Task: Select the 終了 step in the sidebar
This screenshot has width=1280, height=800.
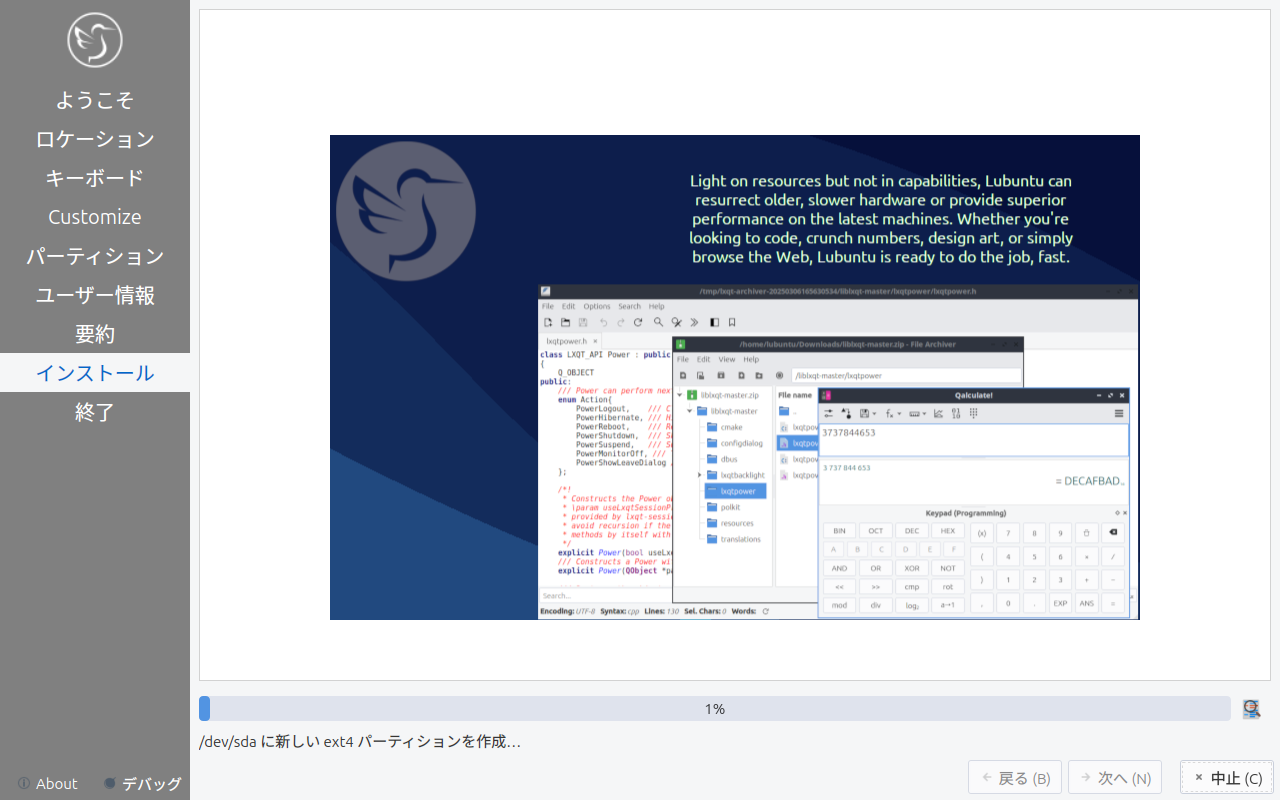Action: click(x=95, y=412)
